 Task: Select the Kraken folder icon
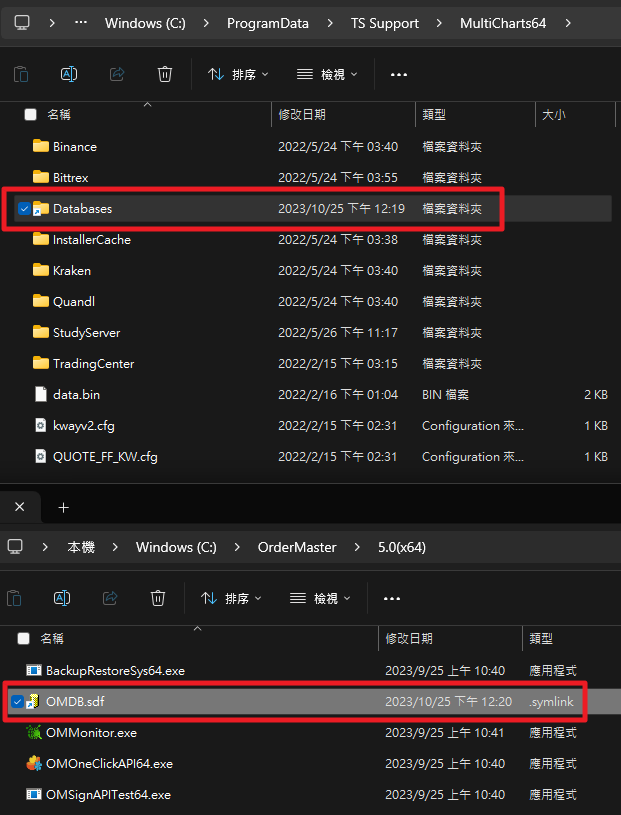[x=41, y=270]
